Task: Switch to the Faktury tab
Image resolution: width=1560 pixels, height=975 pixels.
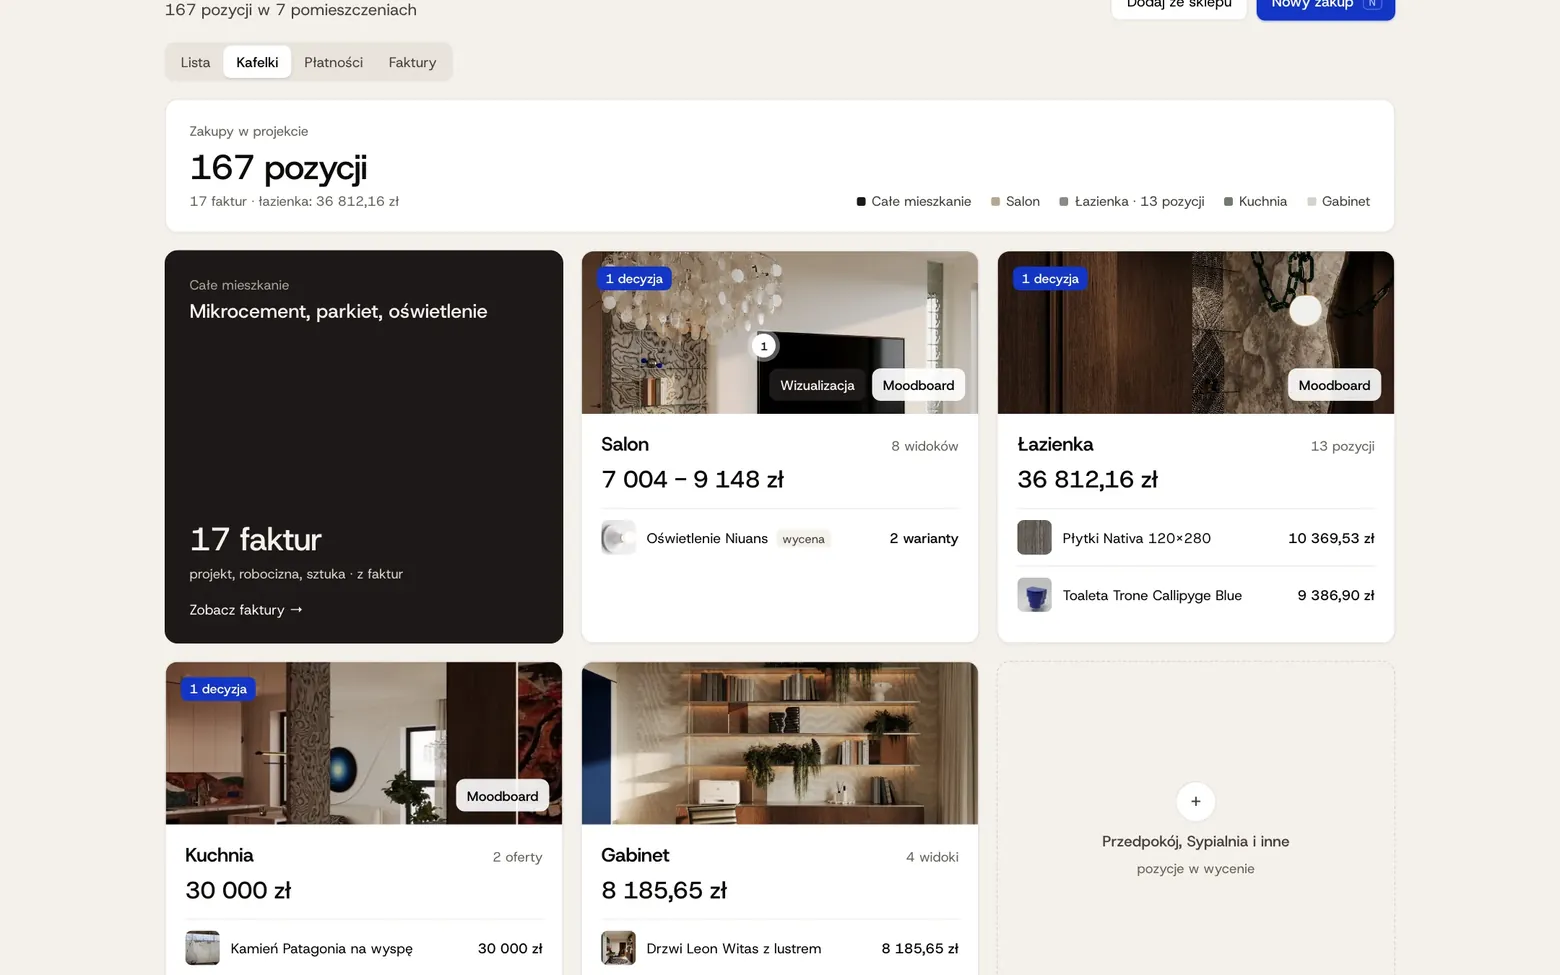Action: coord(412,62)
